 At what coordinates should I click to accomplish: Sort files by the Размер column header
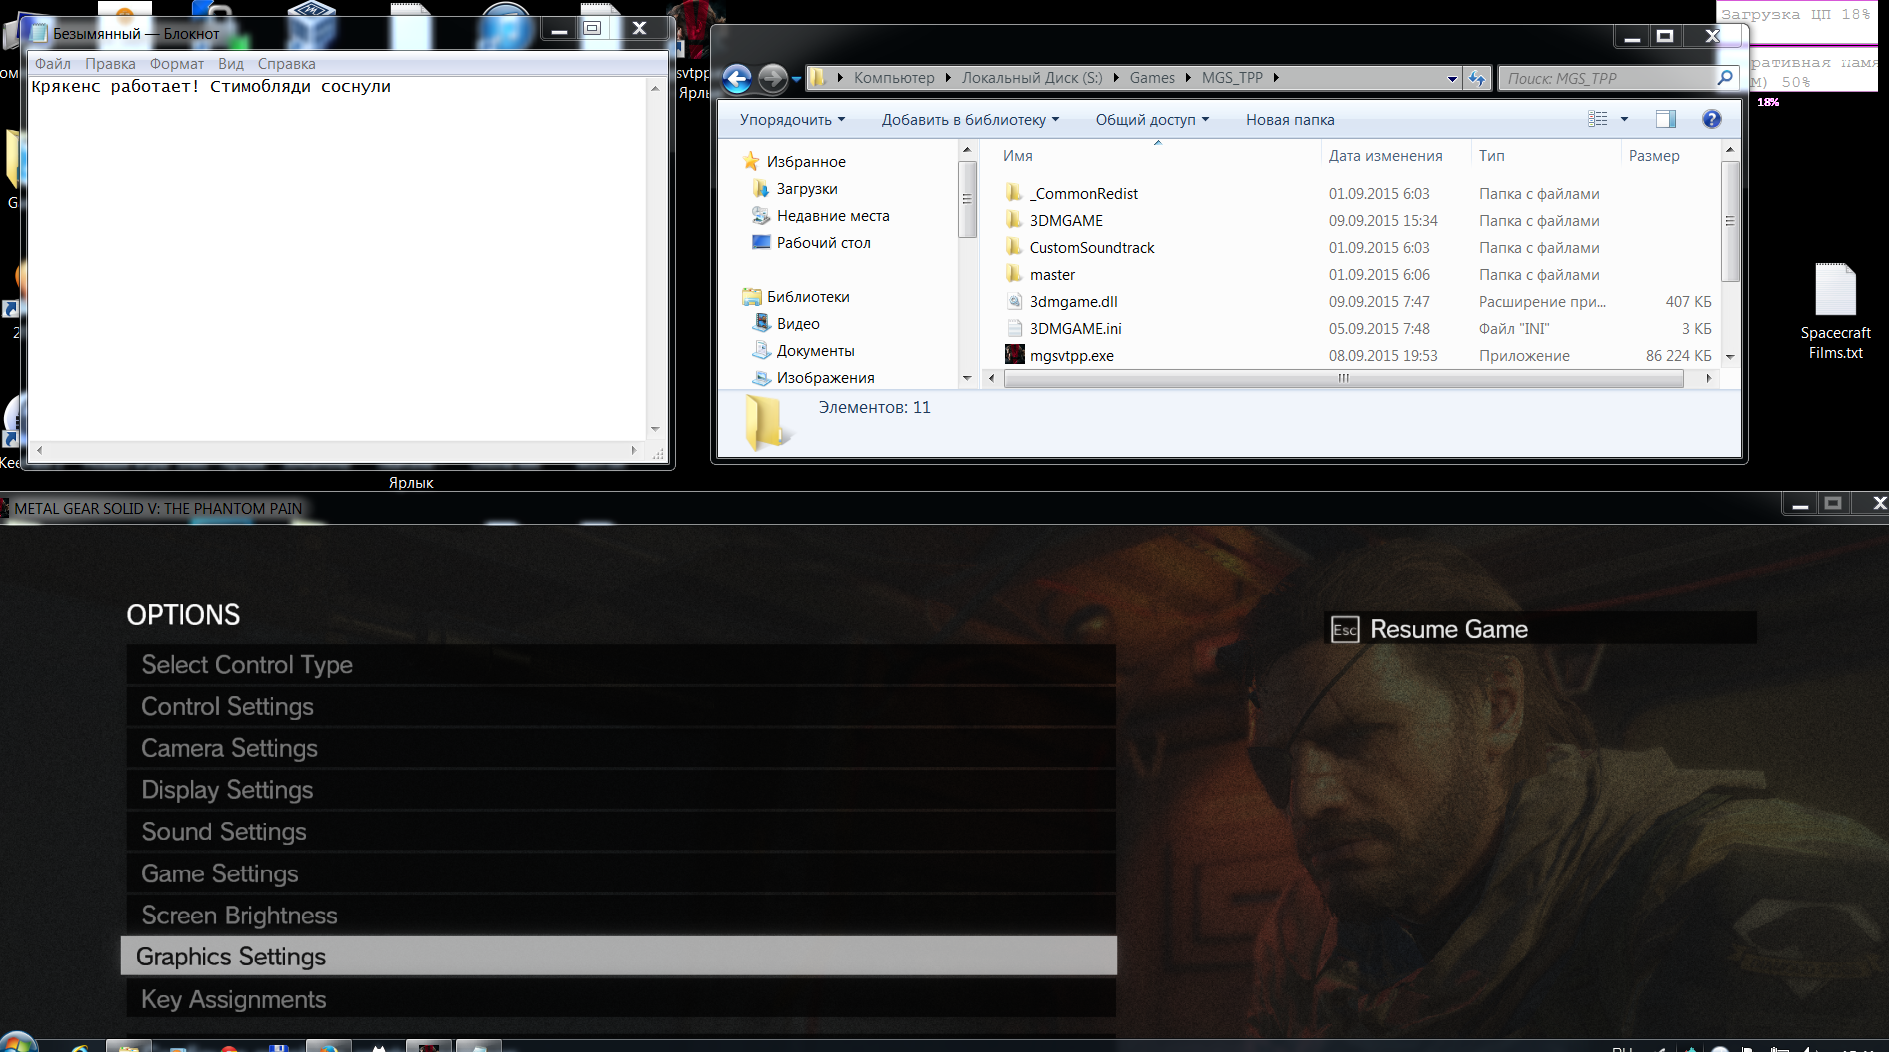tap(1670, 155)
